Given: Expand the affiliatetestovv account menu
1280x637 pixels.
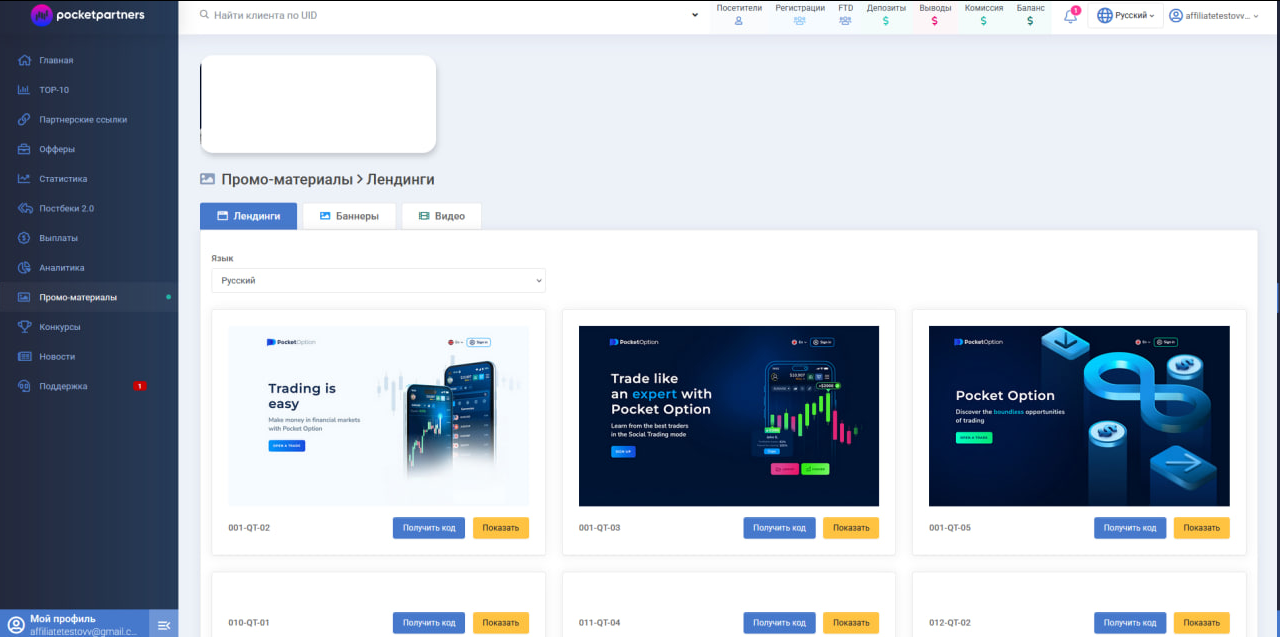Looking at the screenshot, I should coord(1214,16).
